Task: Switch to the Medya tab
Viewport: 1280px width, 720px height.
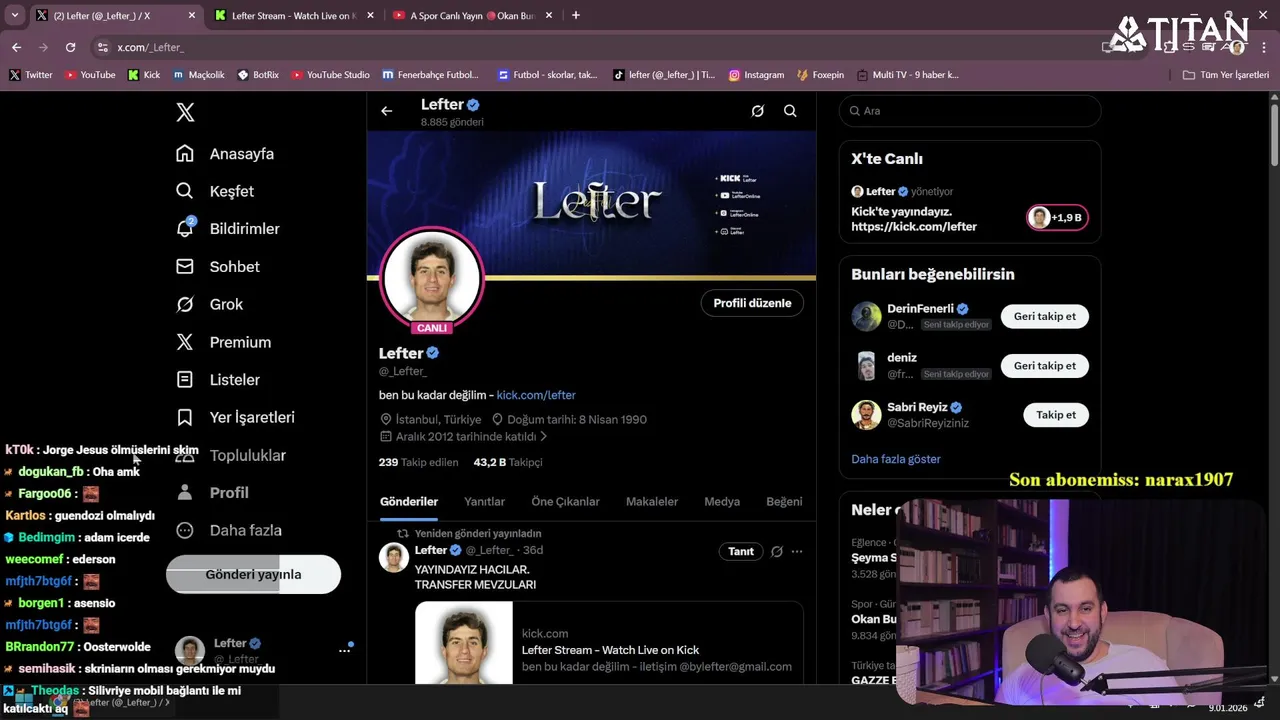Action: [x=722, y=502]
